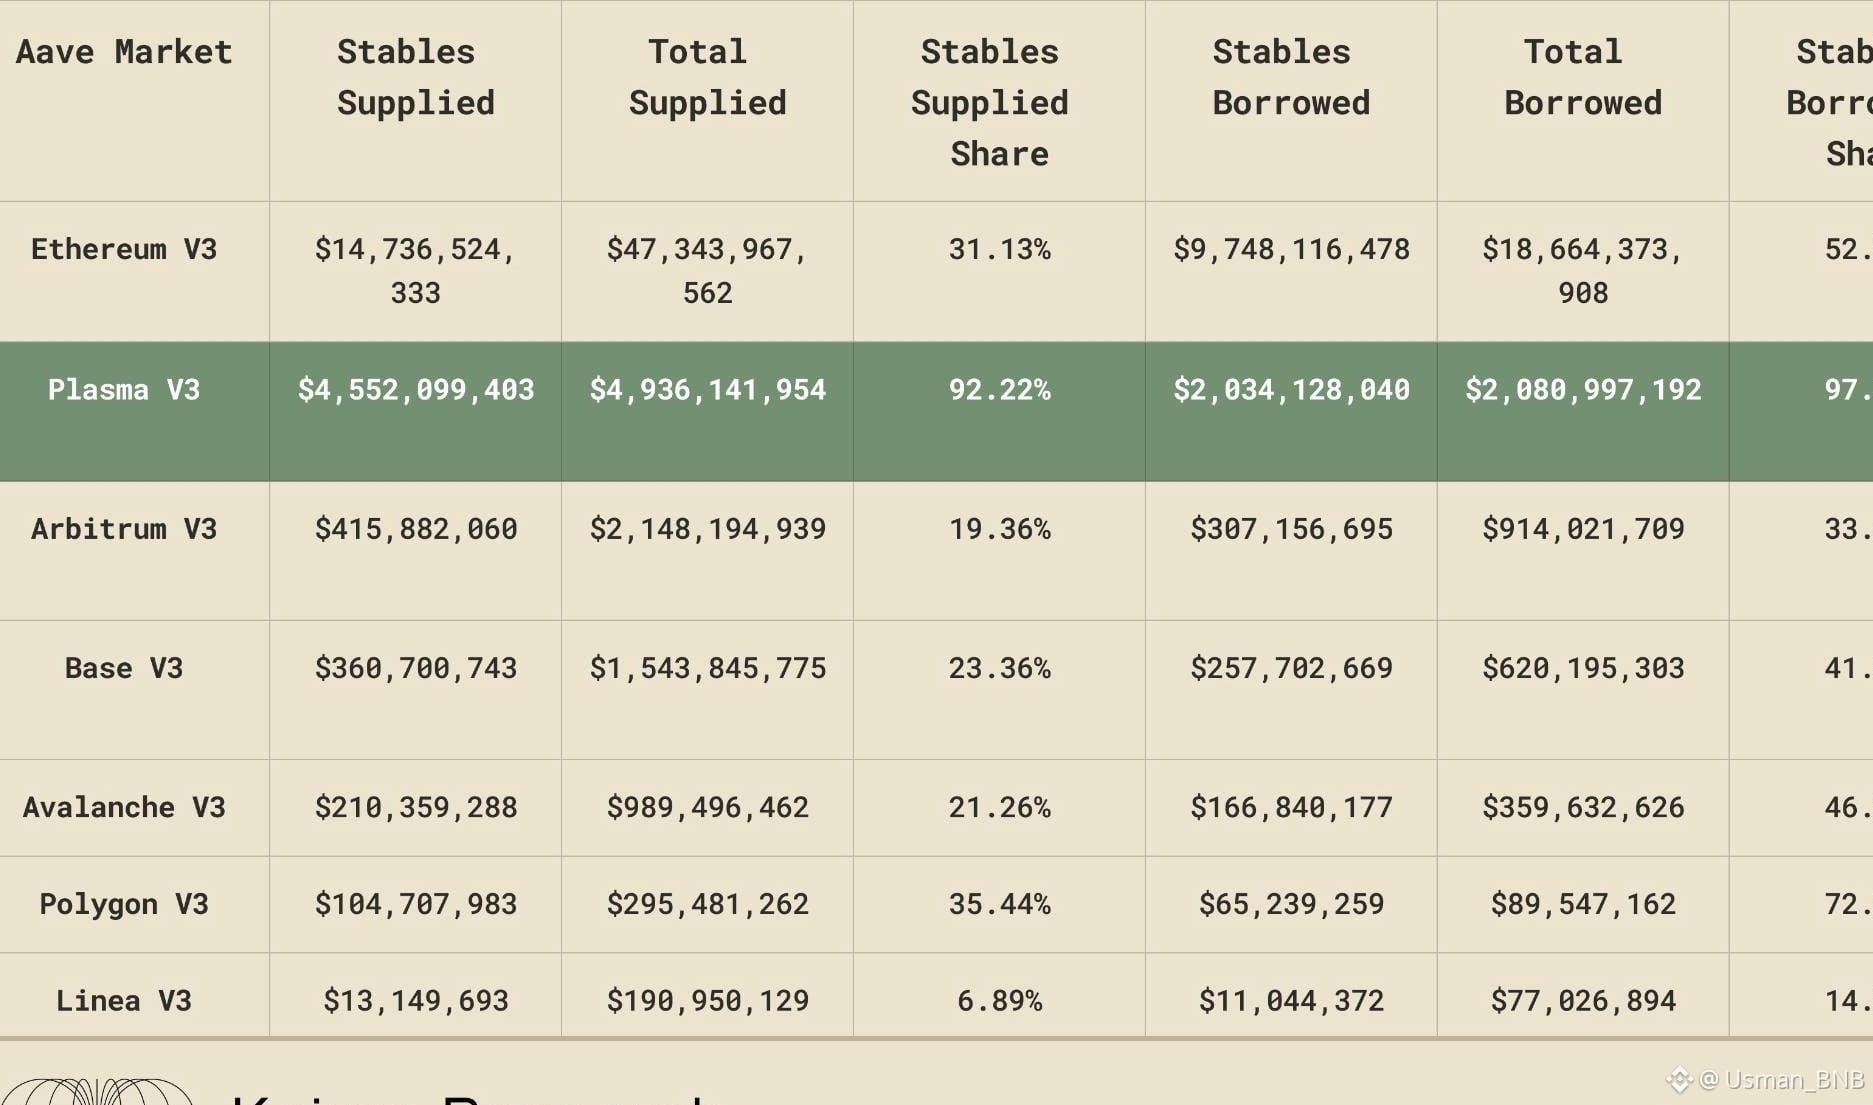Screen dimensions: 1873x1105
Task: Select the Total Supplied column header
Action: pyautogui.click(x=707, y=77)
